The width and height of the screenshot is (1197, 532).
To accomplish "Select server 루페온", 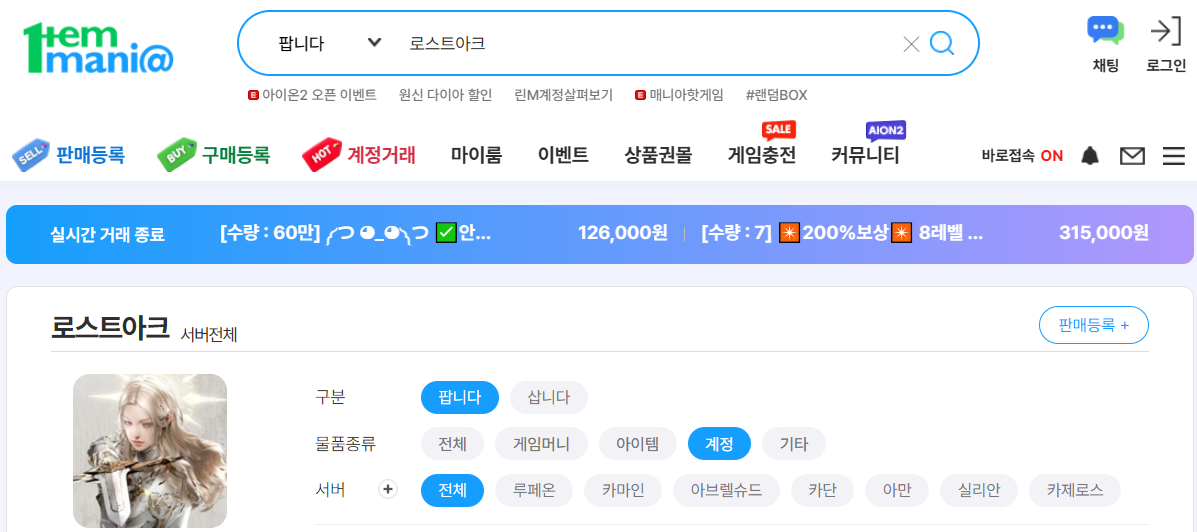I will click(x=534, y=490).
